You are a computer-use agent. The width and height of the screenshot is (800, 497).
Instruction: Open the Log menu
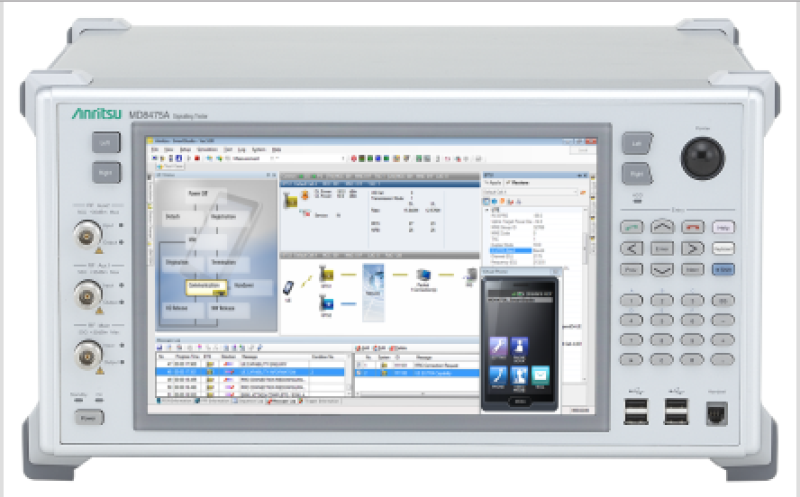tap(242, 150)
